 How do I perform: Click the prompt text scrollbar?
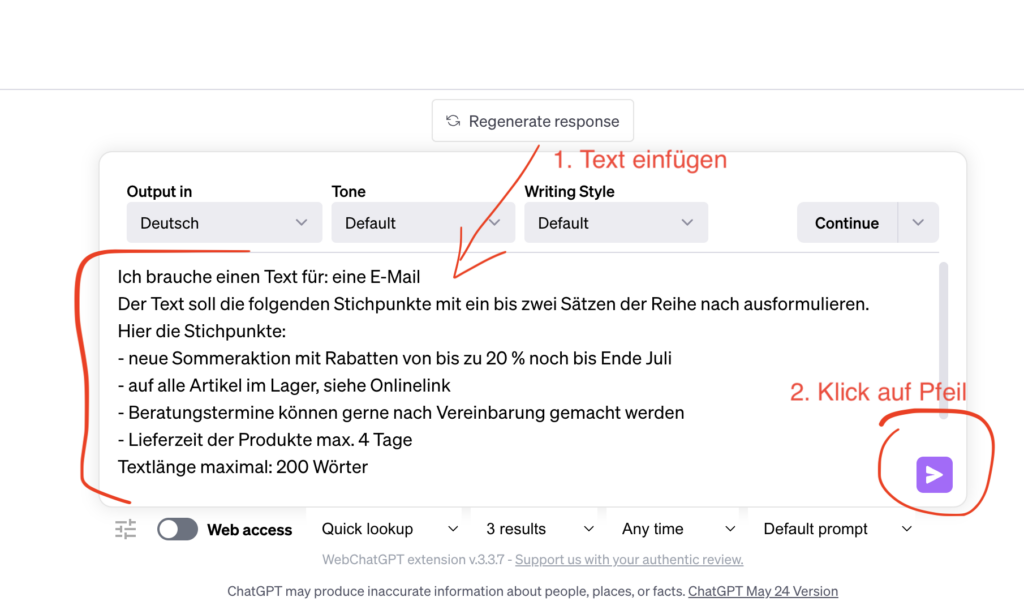943,340
